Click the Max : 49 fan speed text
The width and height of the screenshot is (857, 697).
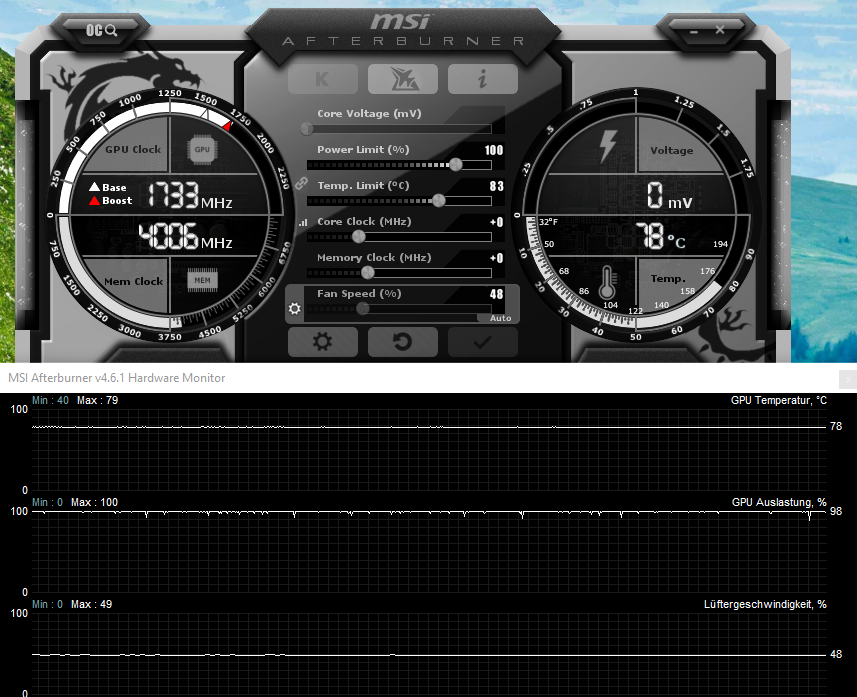click(x=91, y=605)
